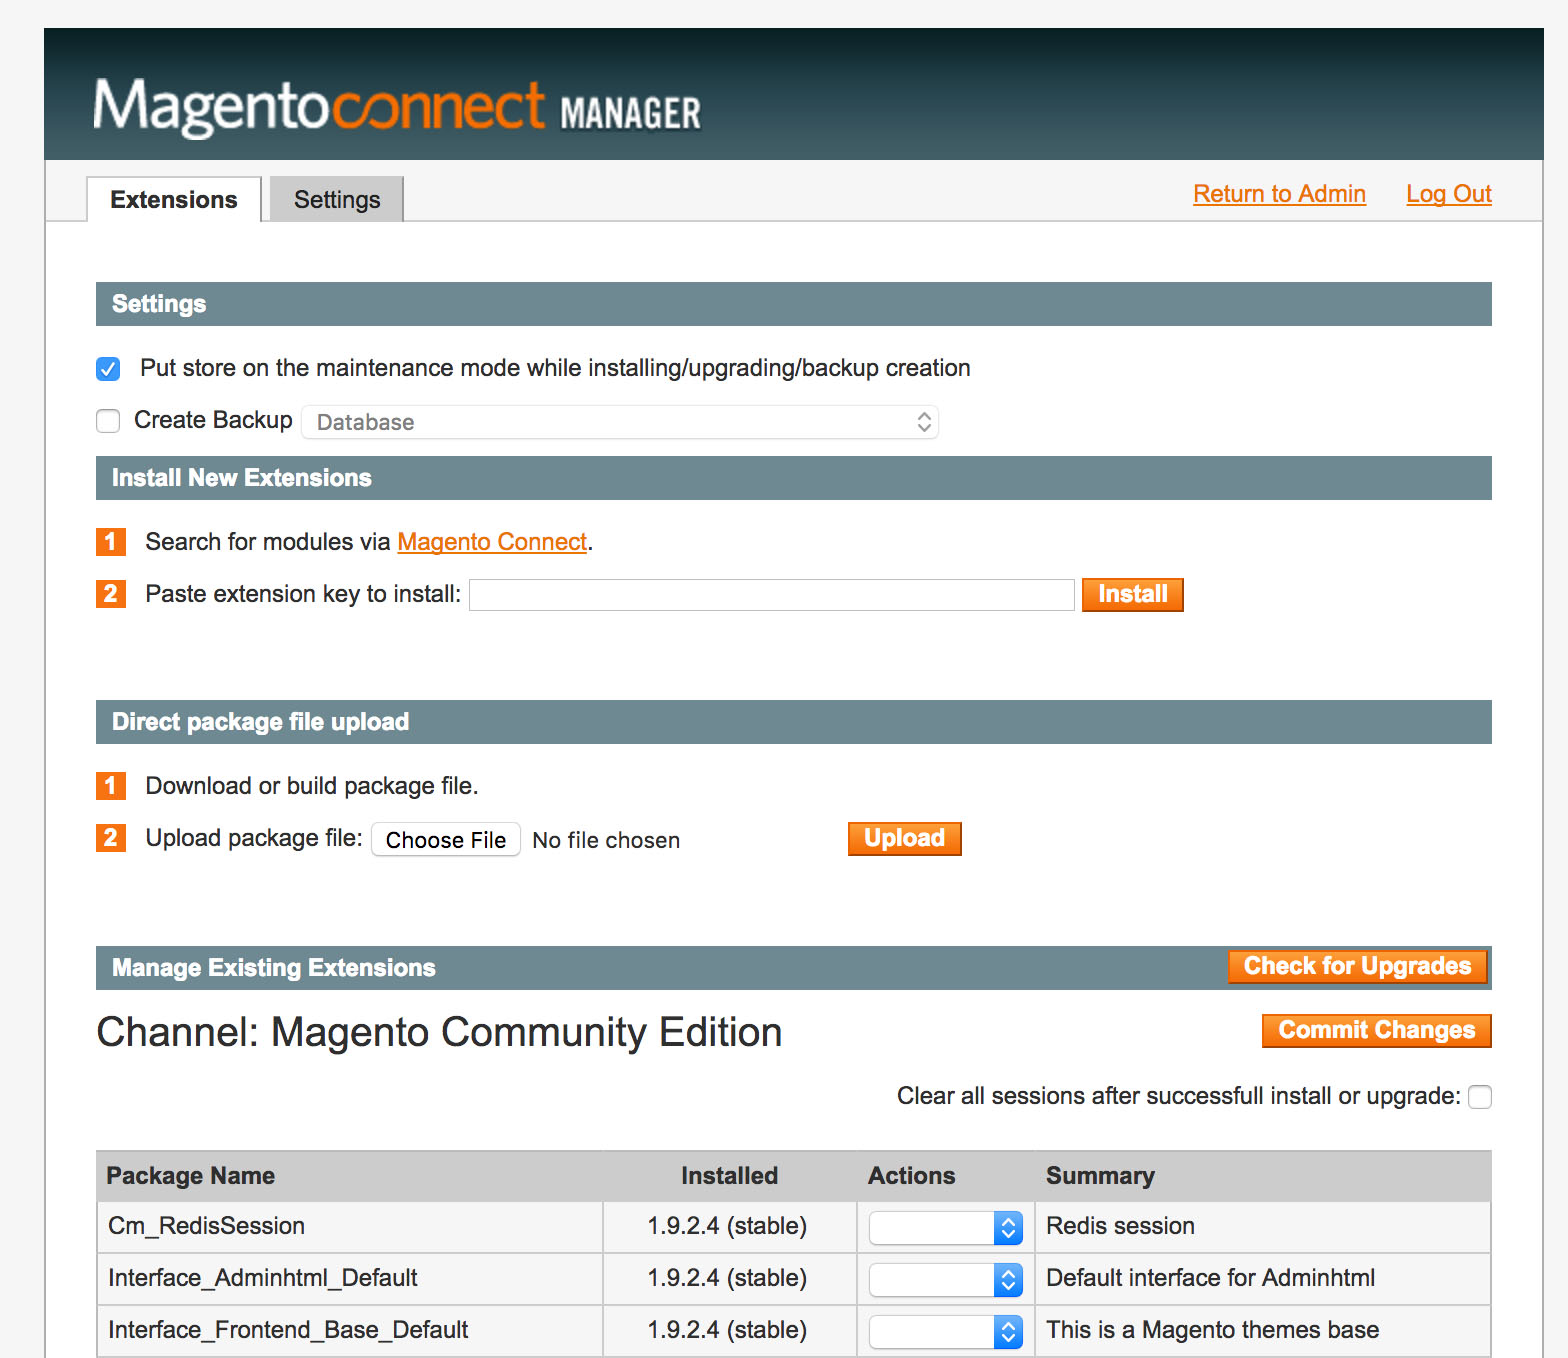Click the Direct package file upload header

pos(794,722)
